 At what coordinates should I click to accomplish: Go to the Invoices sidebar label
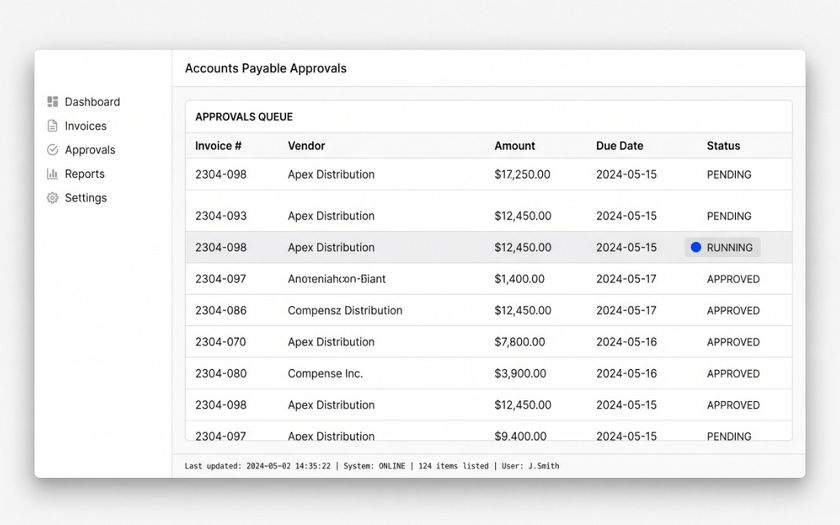(86, 126)
